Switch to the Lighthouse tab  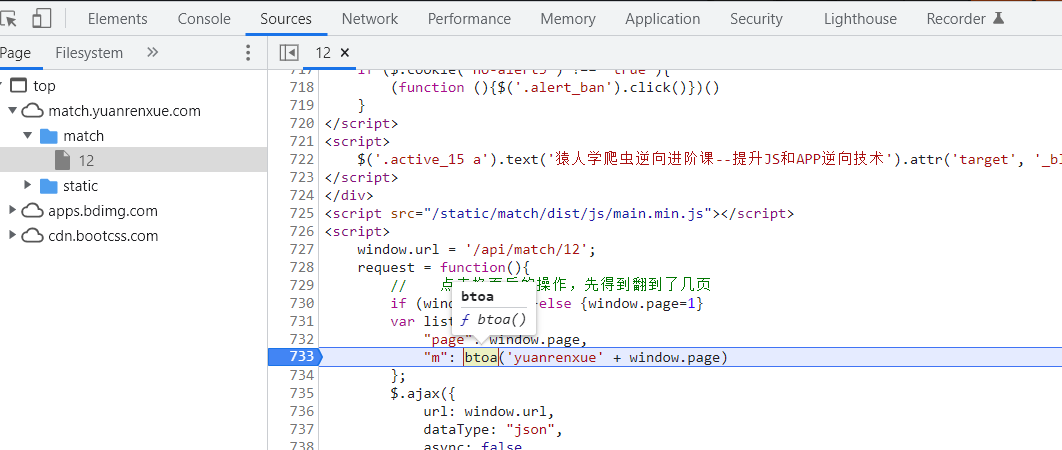click(x=860, y=19)
